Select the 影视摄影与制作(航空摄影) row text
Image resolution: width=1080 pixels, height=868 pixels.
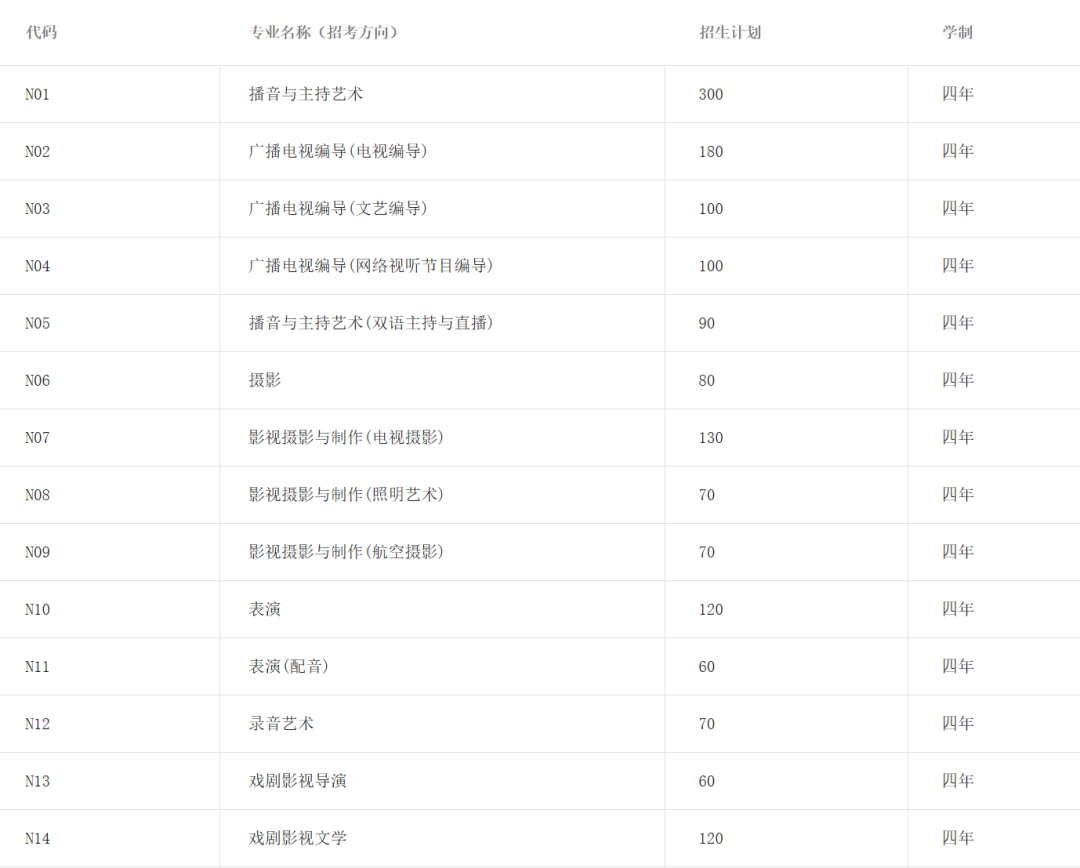click(x=346, y=552)
